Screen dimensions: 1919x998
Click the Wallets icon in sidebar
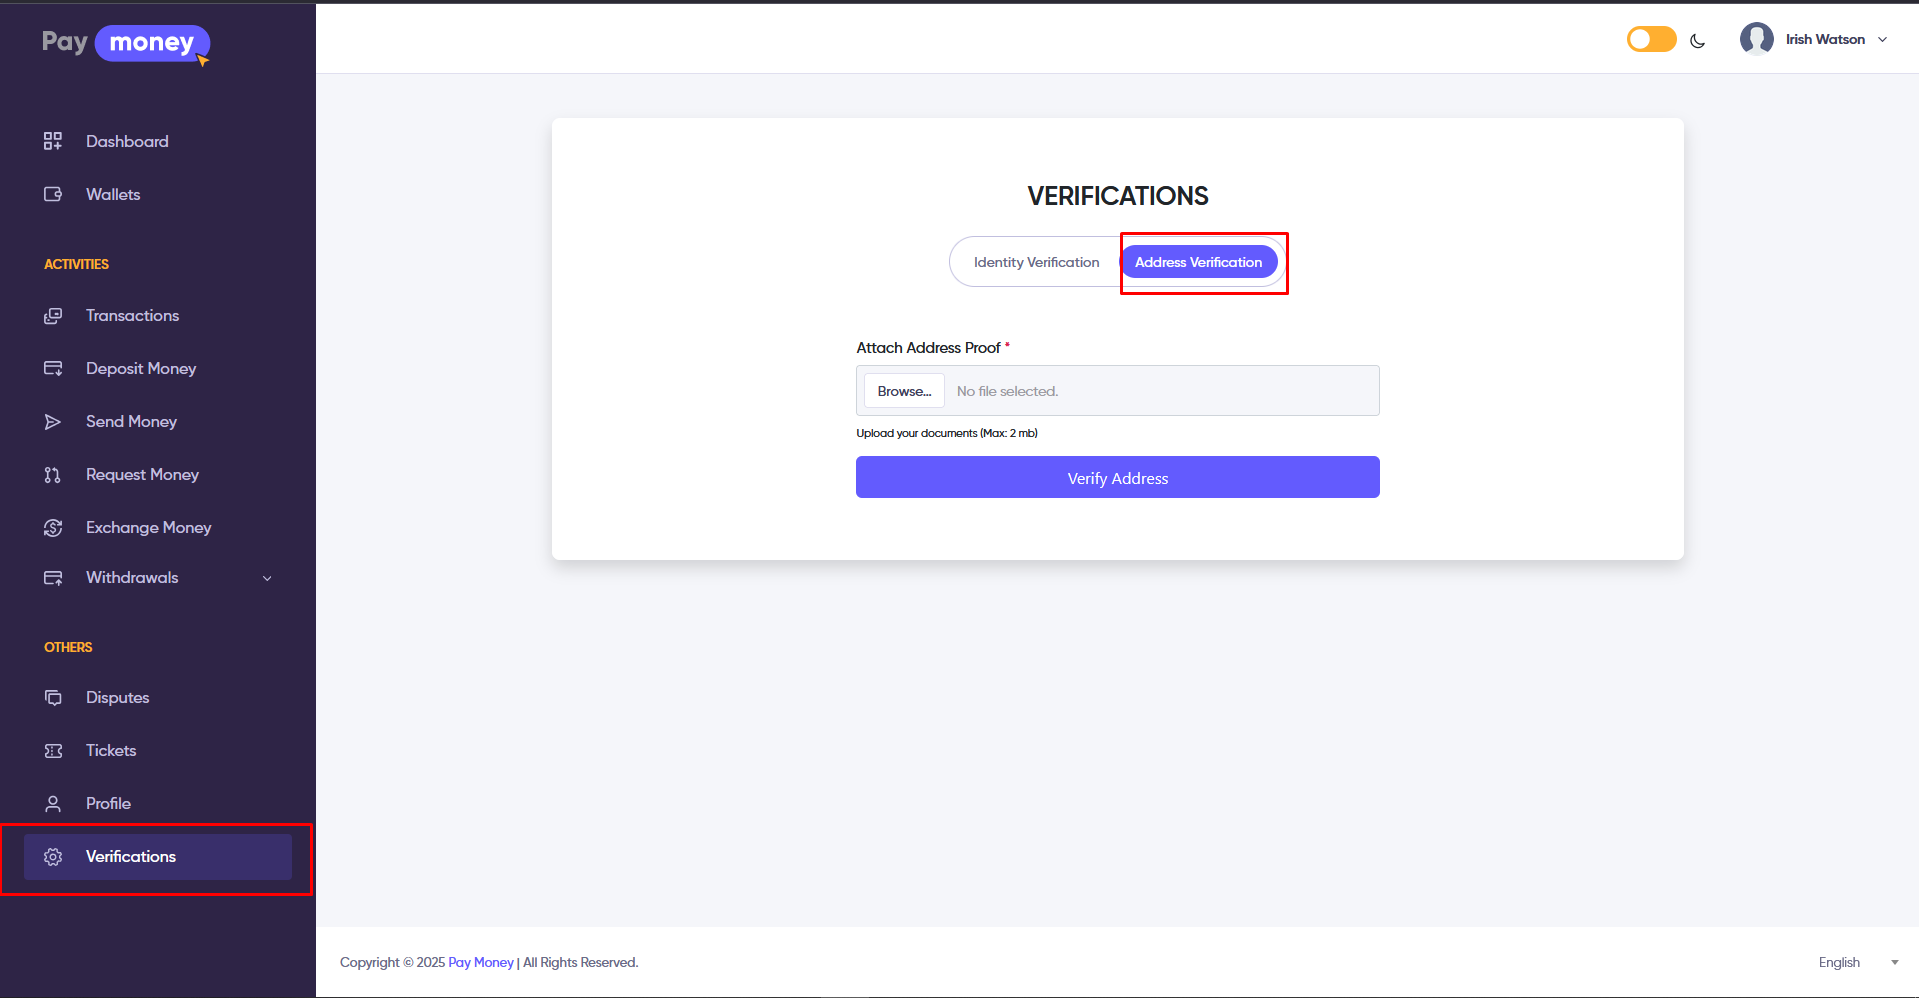click(x=53, y=194)
